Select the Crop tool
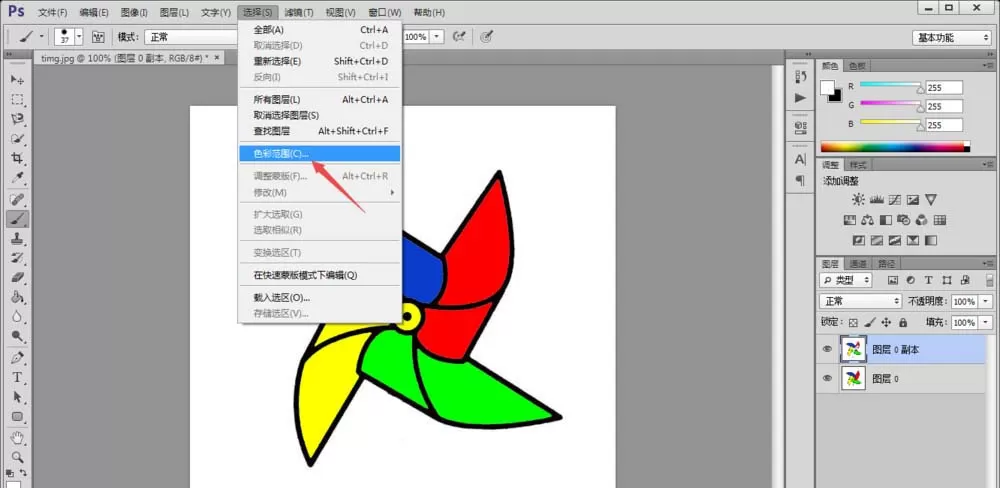Viewport: 1000px width, 488px height. (18, 159)
